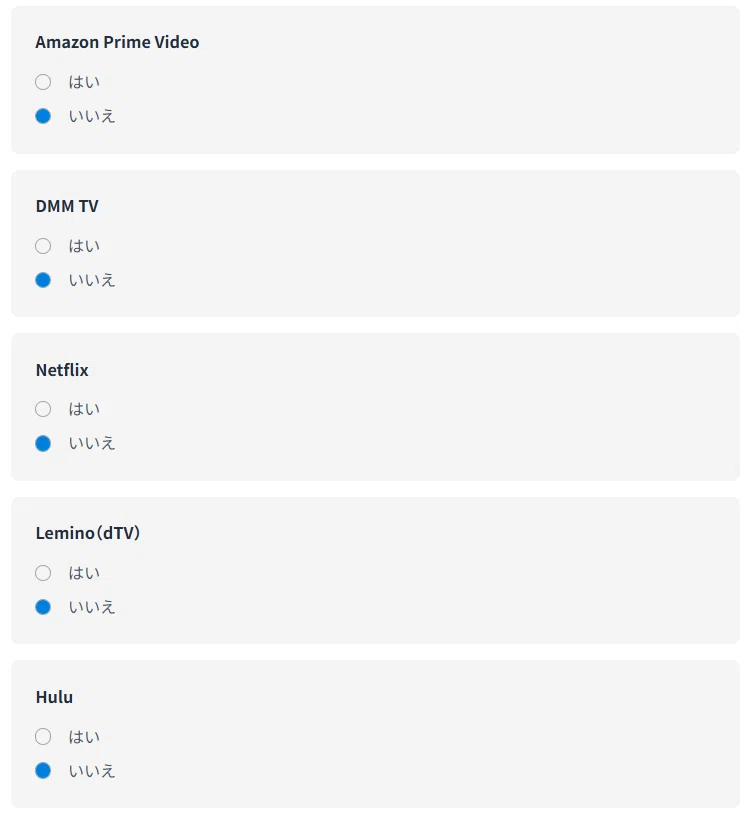Mark the いいえ radio button for Netflix
This screenshot has width=750, height=814.
(43, 443)
